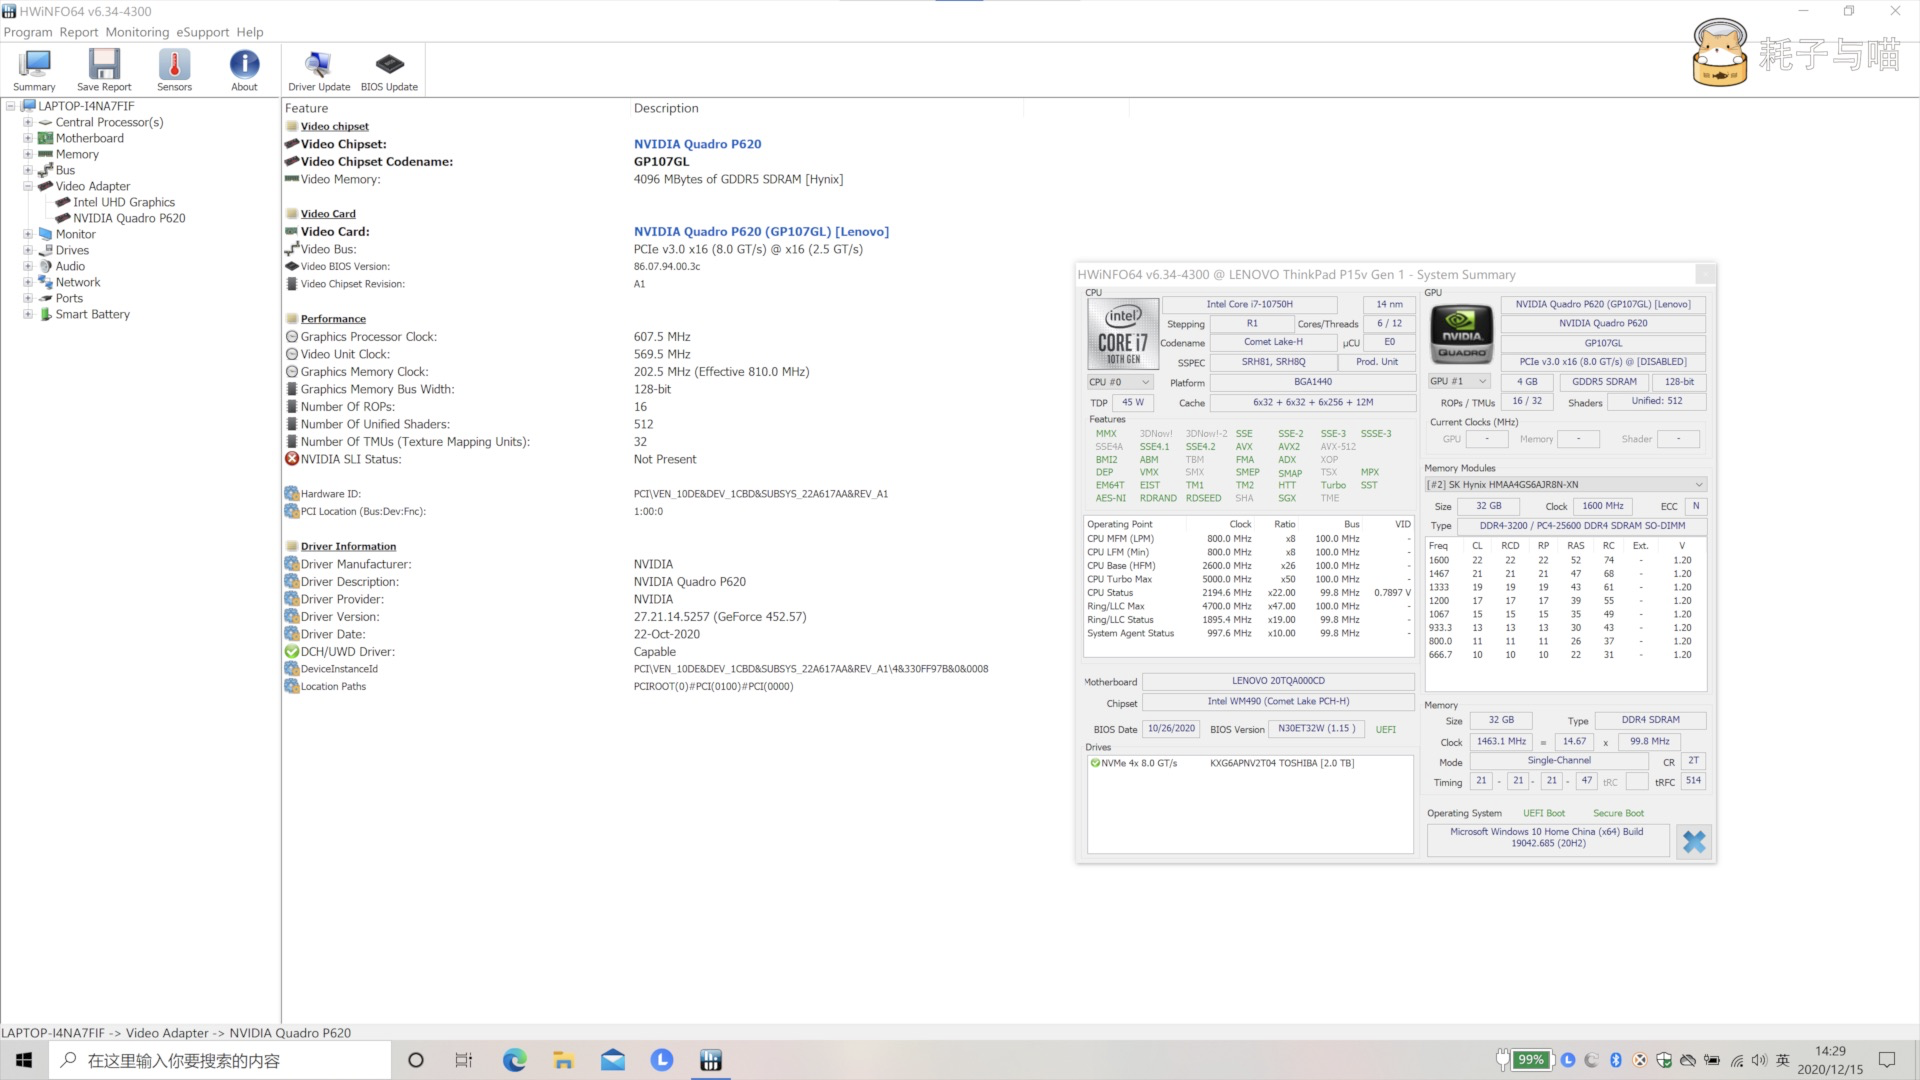
Task: Click Graphics Processor Clock icon
Action: pyautogui.click(x=292, y=337)
